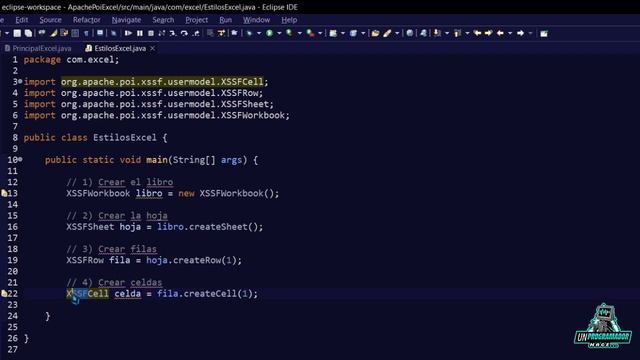640x360 pixels.
Task: Open the New Java Class dropdown arrow
Action: [363, 33]
